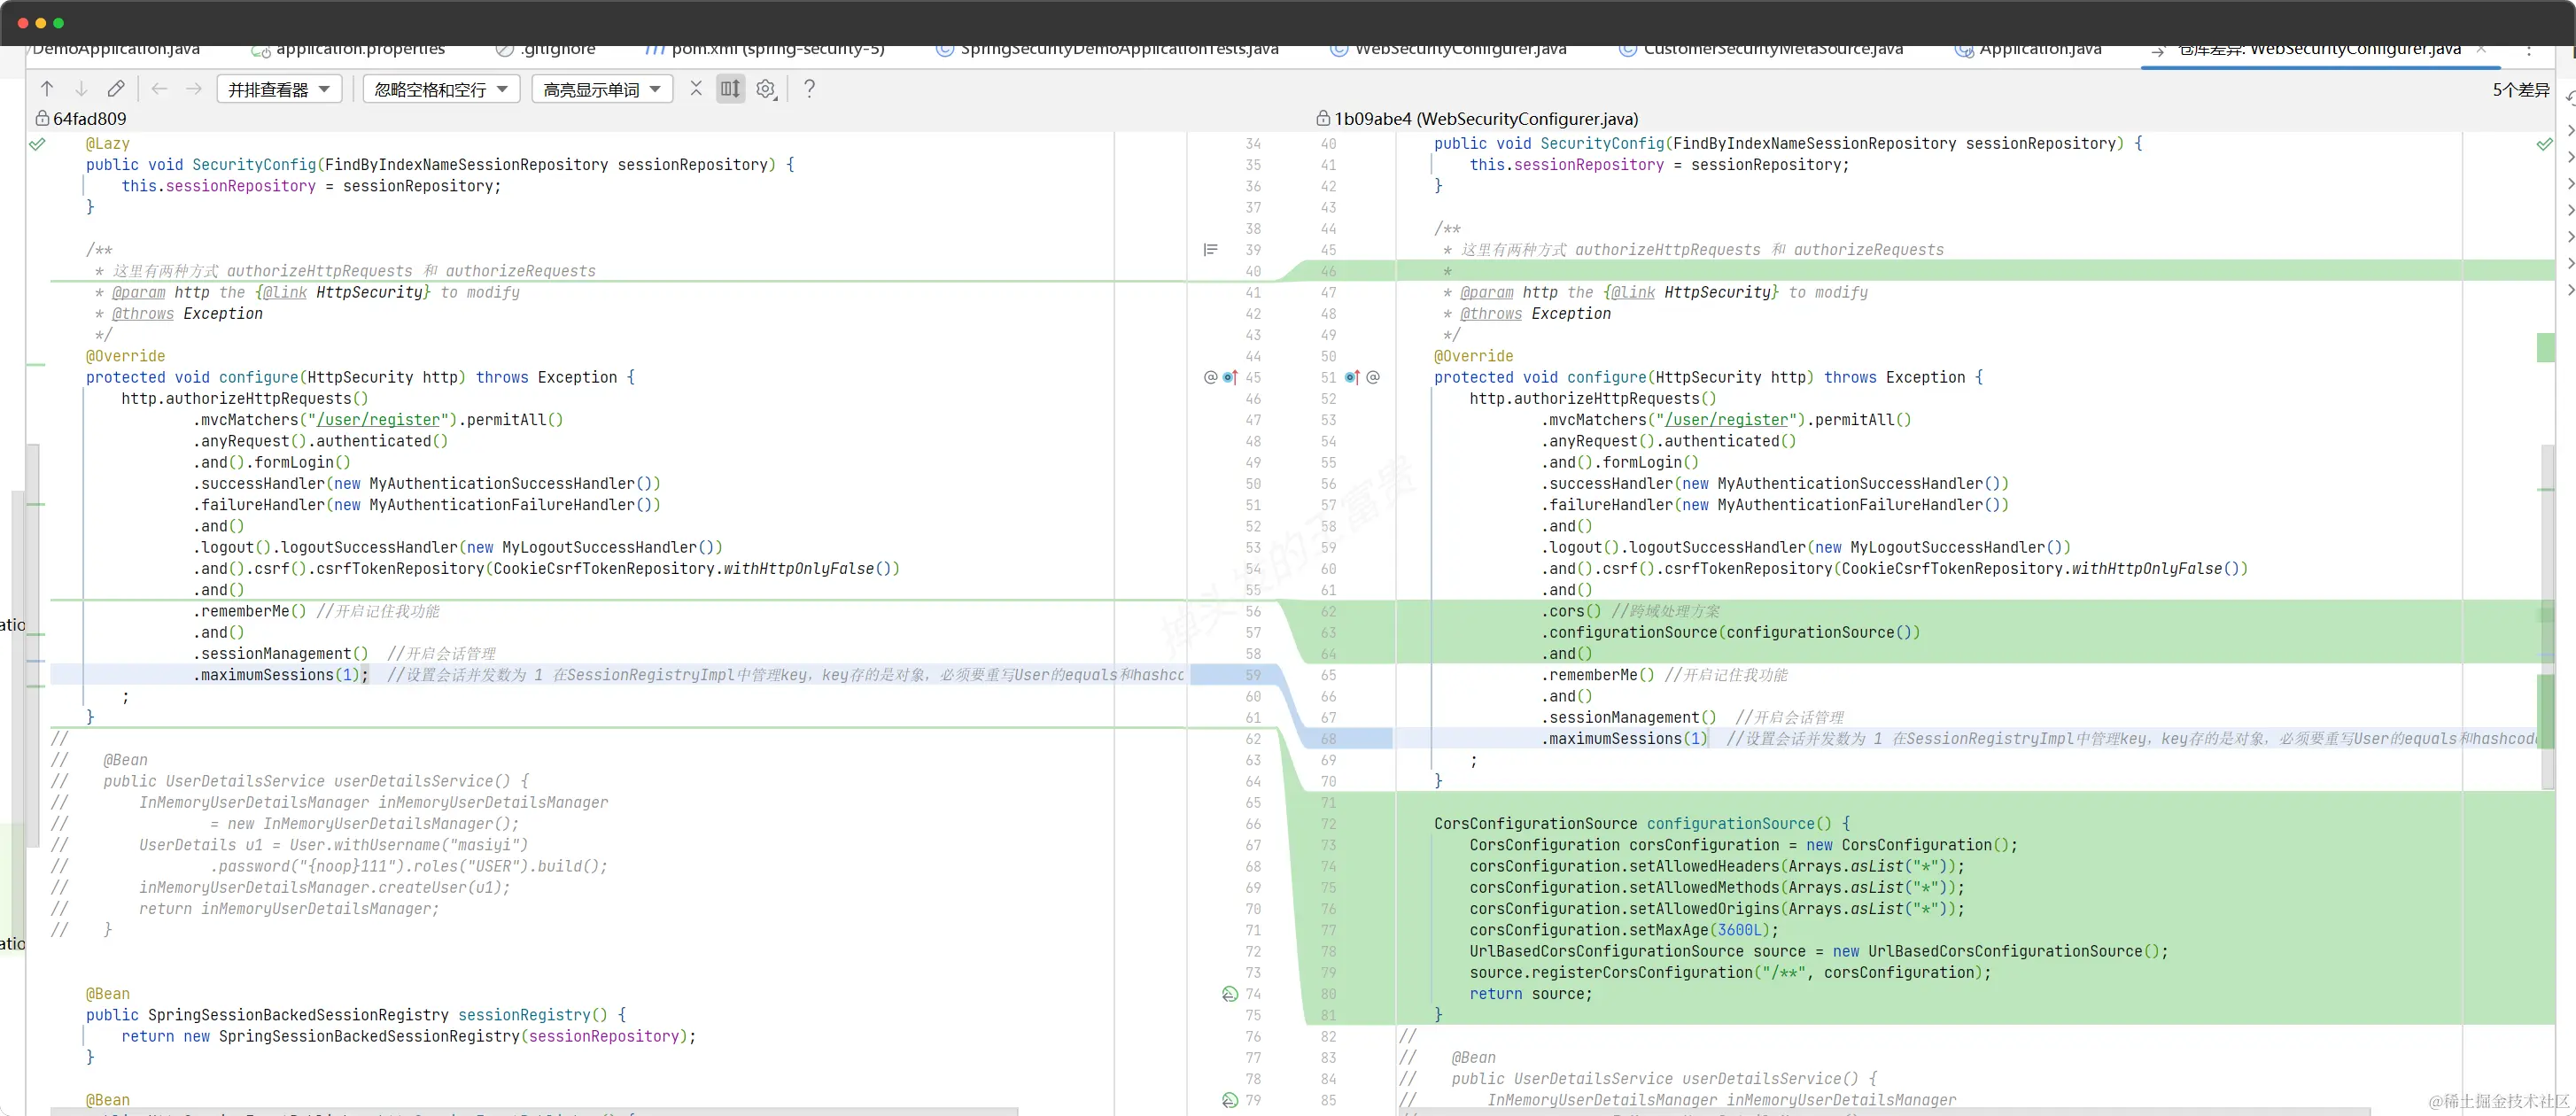Switch to the CustomerSecurityMetaSource.java tab
This screenshot has height=1116, width=2576.
coord(1761,49)
